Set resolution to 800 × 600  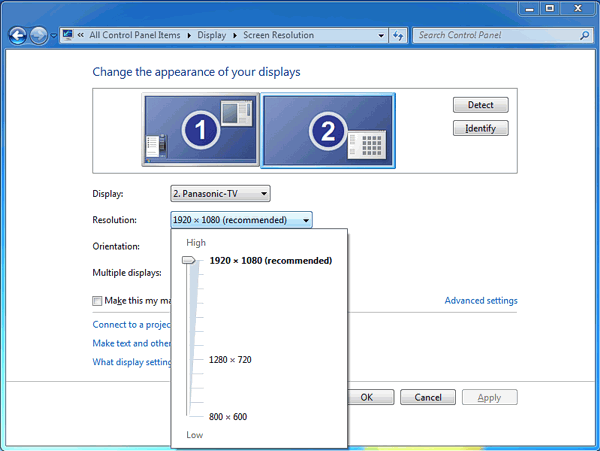pyautogui.click(x=228, y=417)
